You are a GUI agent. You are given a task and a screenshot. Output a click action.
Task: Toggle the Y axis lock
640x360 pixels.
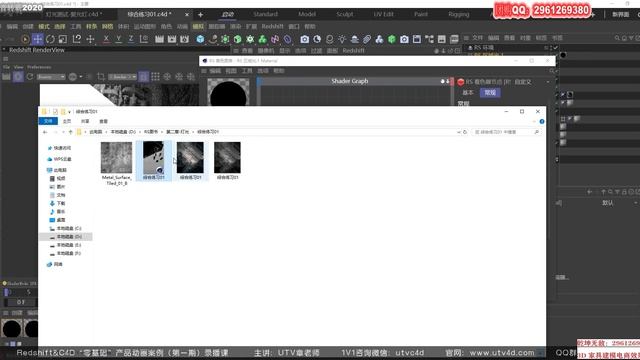(118, 39)
